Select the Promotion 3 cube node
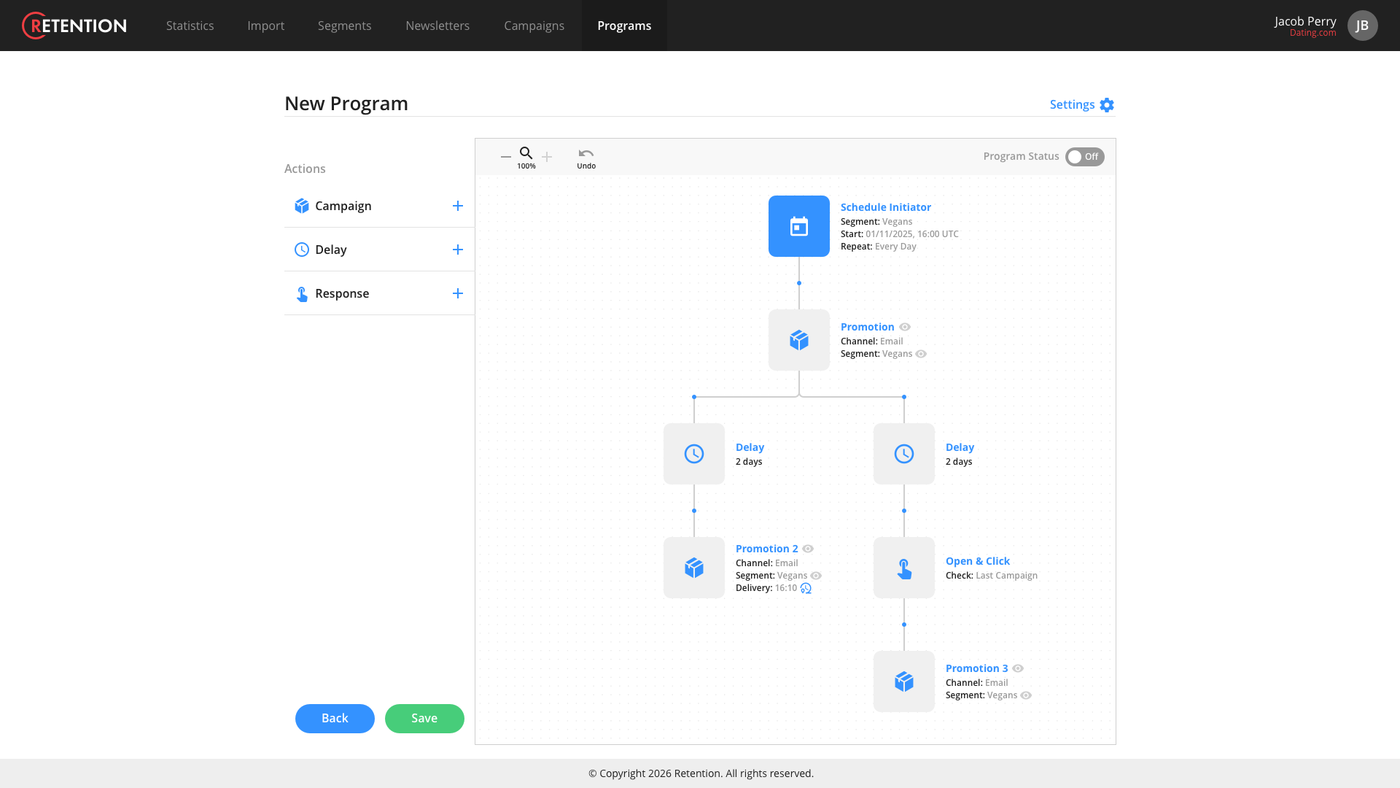 [904, 682]
